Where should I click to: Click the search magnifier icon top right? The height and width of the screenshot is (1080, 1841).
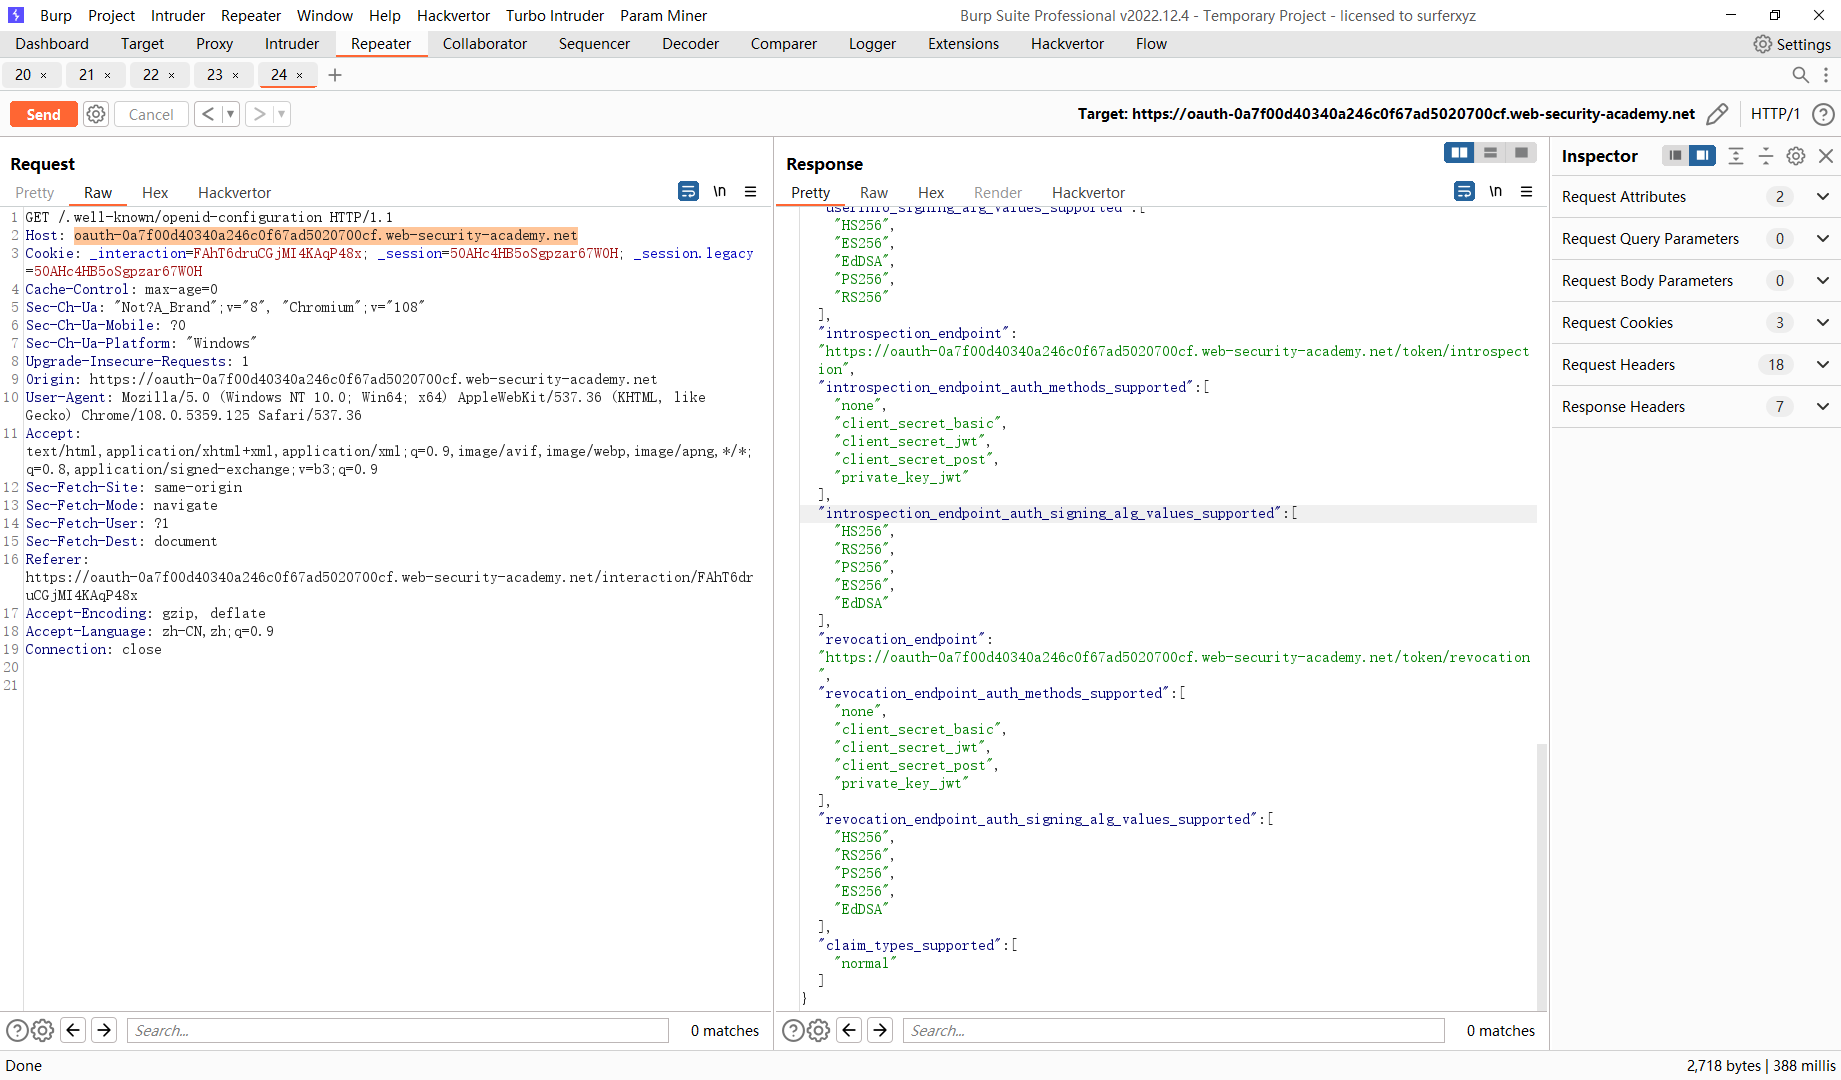pos(1800,75)
